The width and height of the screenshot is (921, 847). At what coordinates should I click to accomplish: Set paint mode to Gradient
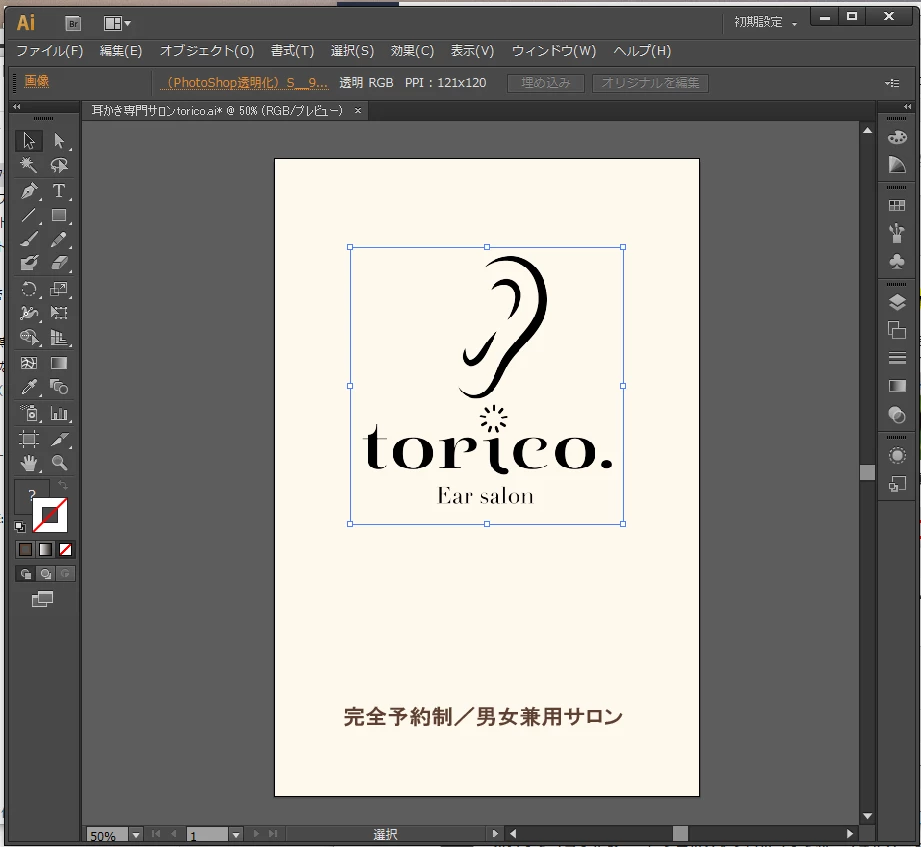pyautogui.click(x=45, y=549)
